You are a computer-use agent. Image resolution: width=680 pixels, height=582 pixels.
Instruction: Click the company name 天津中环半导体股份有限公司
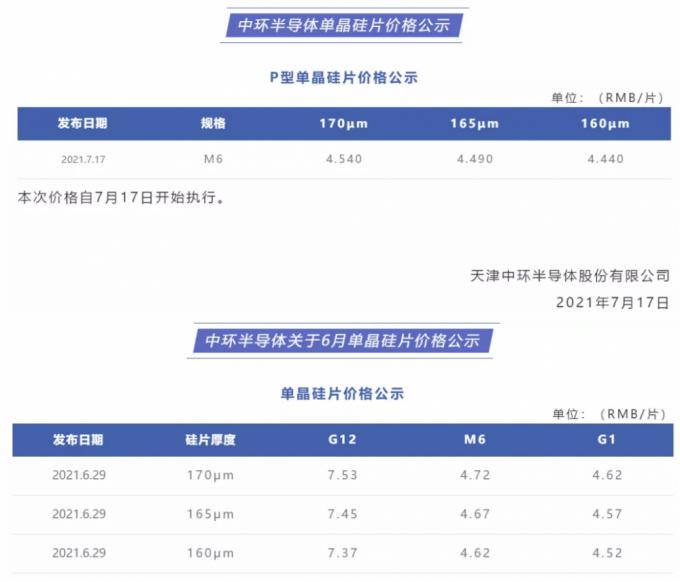pos(570,276)
